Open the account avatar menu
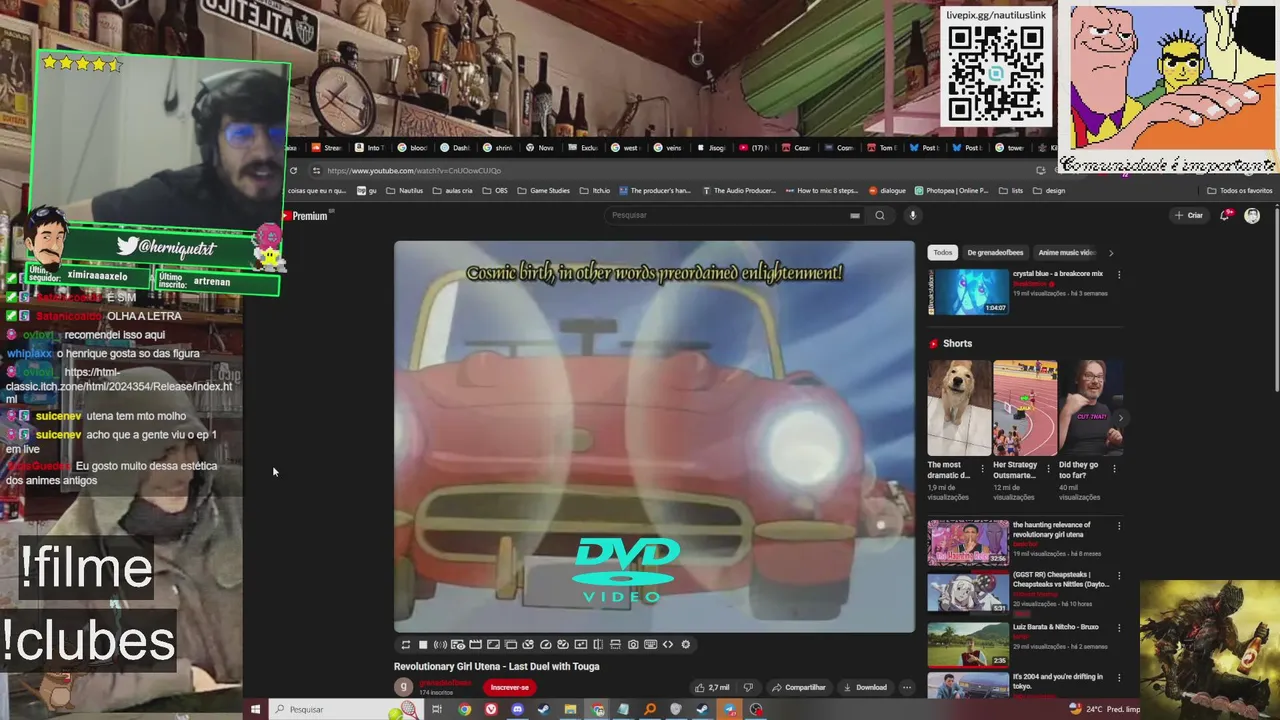Viewport: 1280px width, 720px height. pyautogui.click(x=1252, y=215)
